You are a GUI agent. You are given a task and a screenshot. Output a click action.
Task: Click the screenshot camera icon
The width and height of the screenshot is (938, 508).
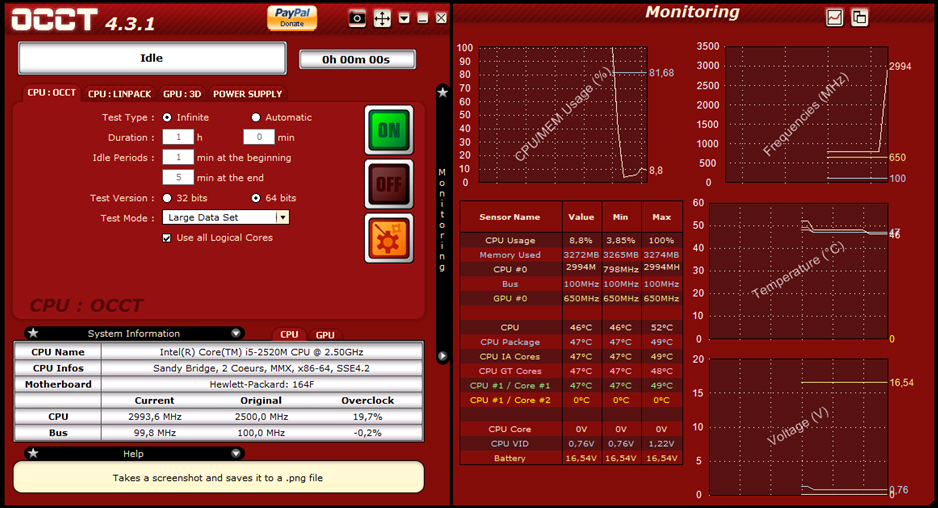click(x=357, y=19)
